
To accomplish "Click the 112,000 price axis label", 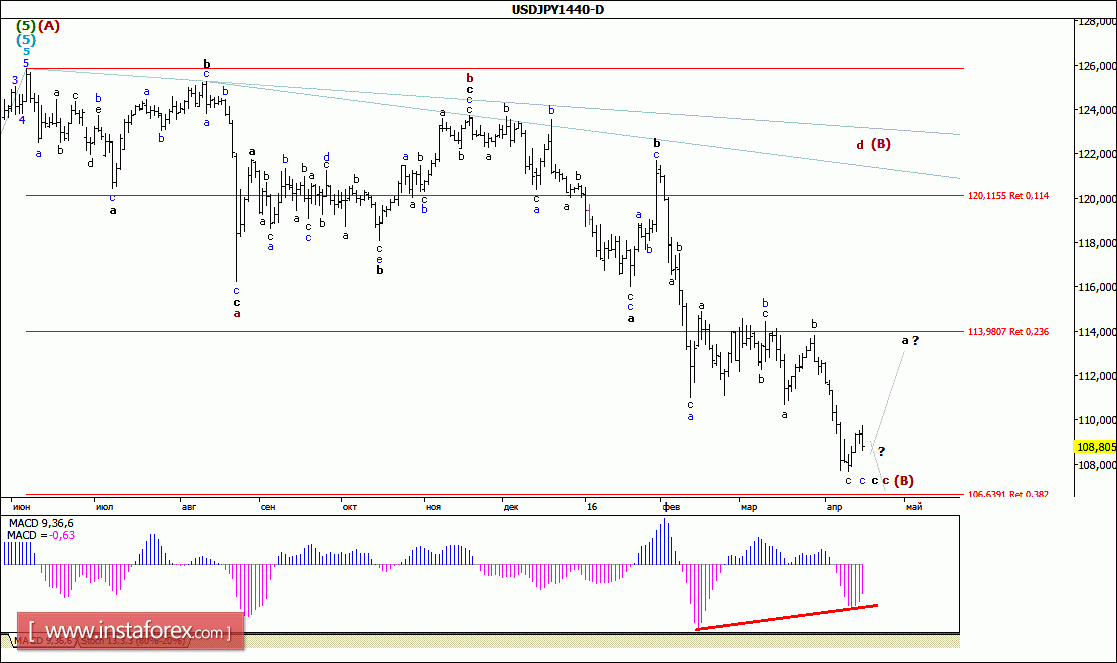I will coord(1098,376).
